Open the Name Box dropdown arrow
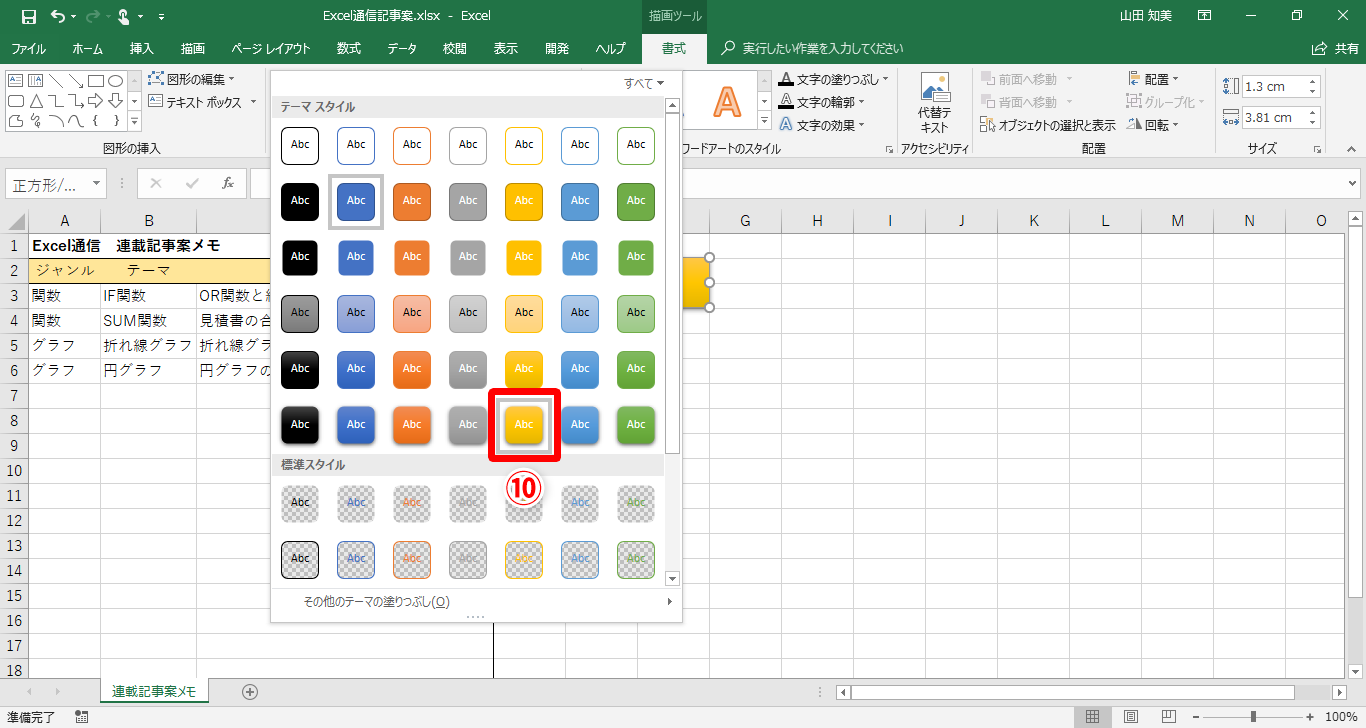 [96, 184]
